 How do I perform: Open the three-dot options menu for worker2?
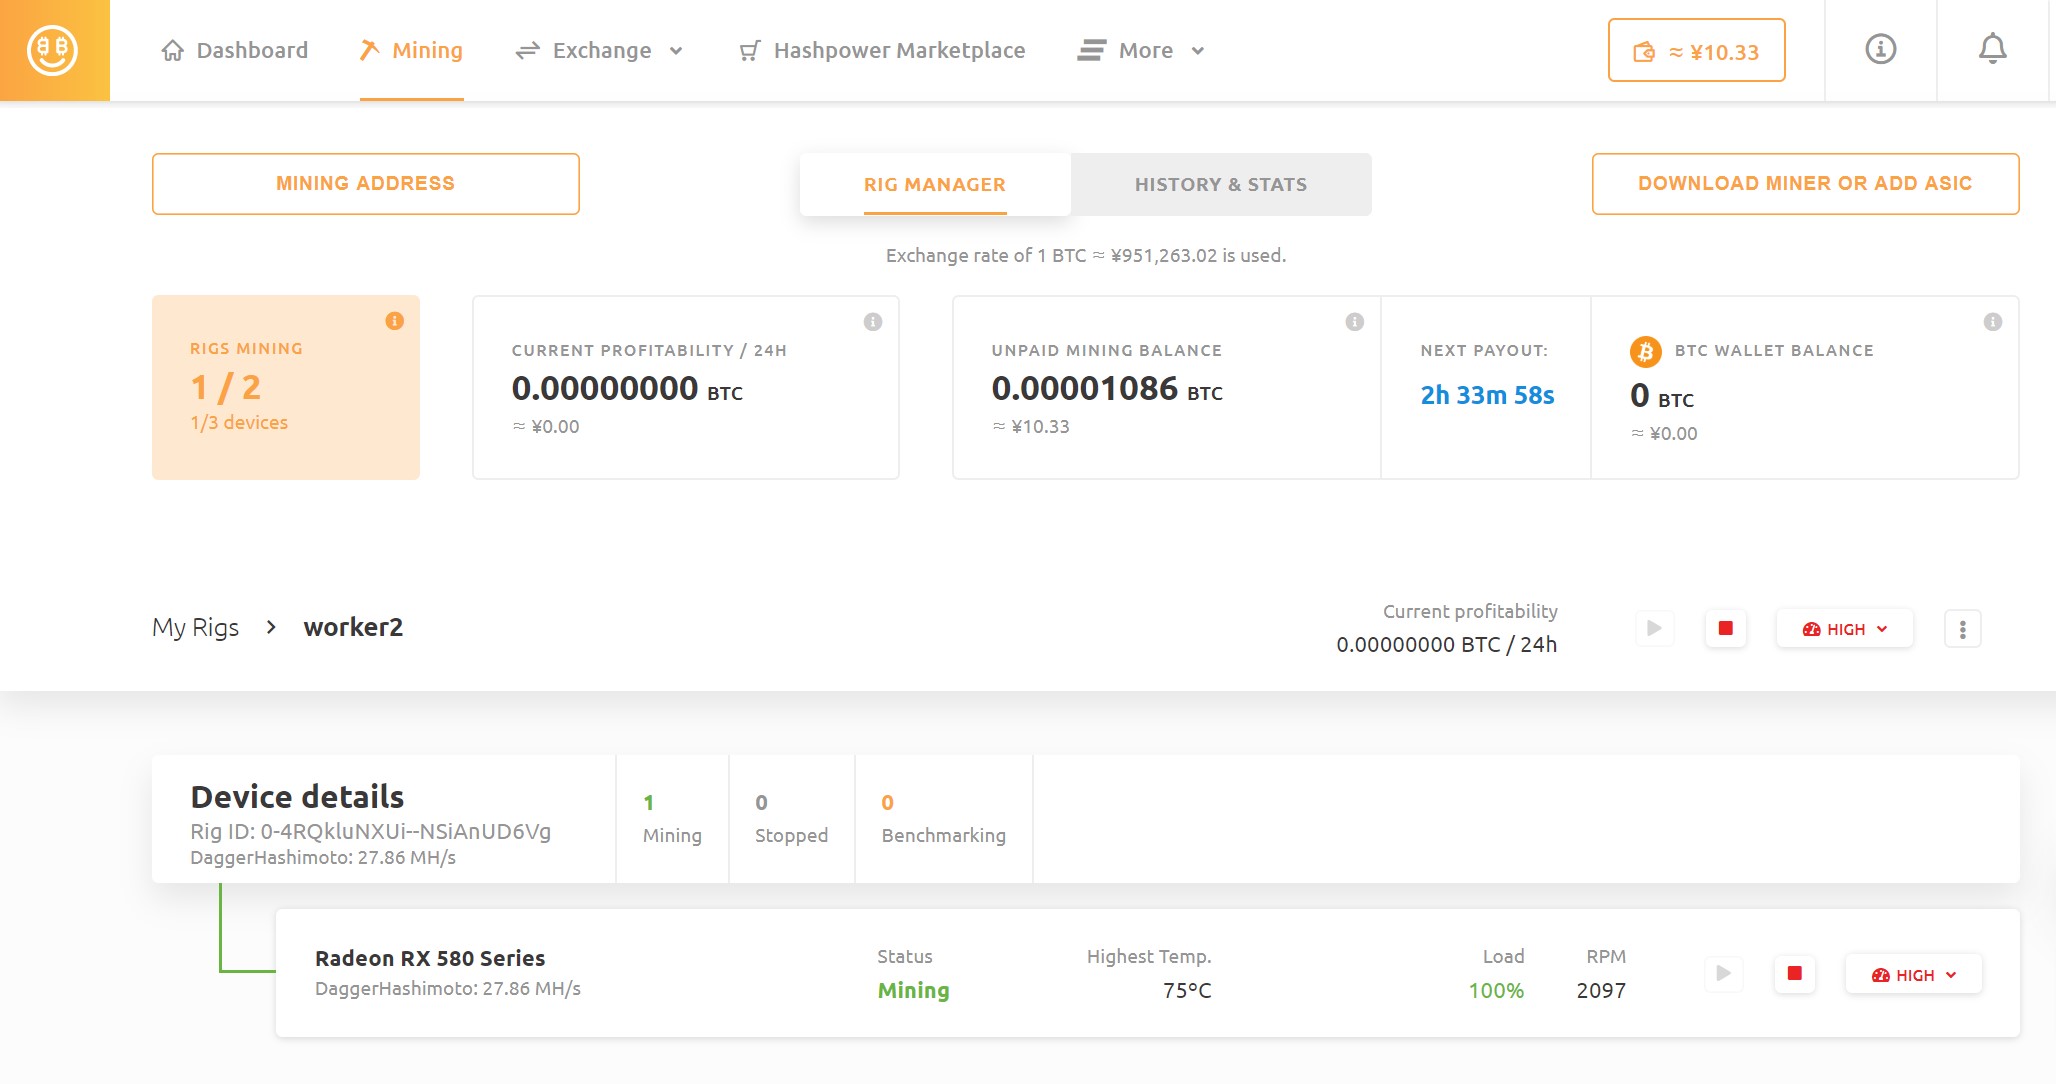1962,627
